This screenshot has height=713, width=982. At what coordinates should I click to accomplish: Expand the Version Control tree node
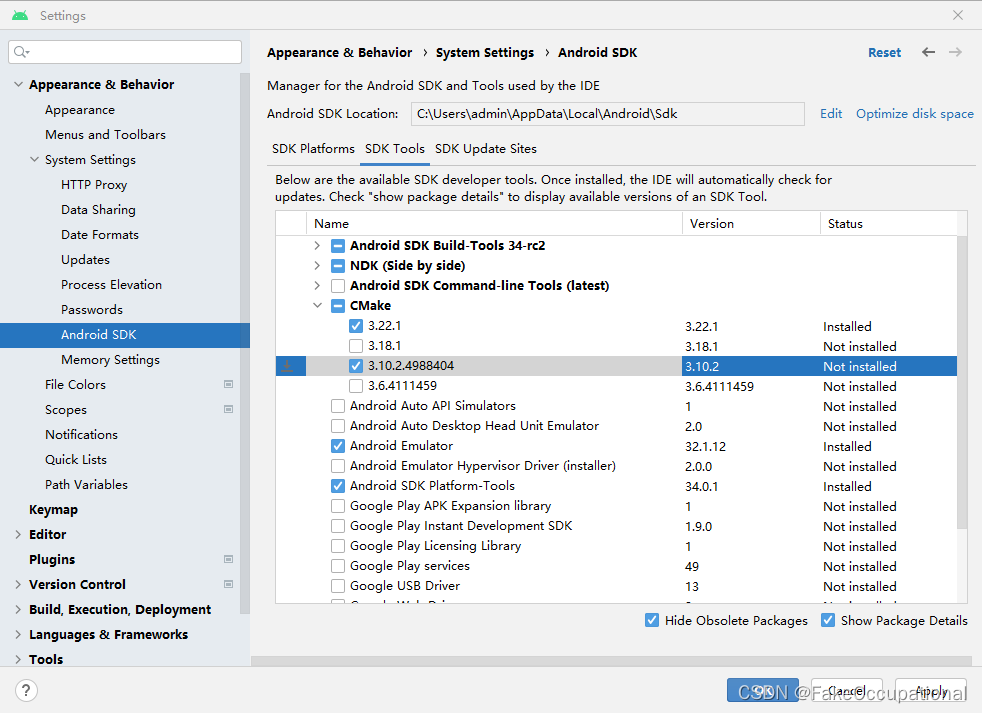point(18,585)
